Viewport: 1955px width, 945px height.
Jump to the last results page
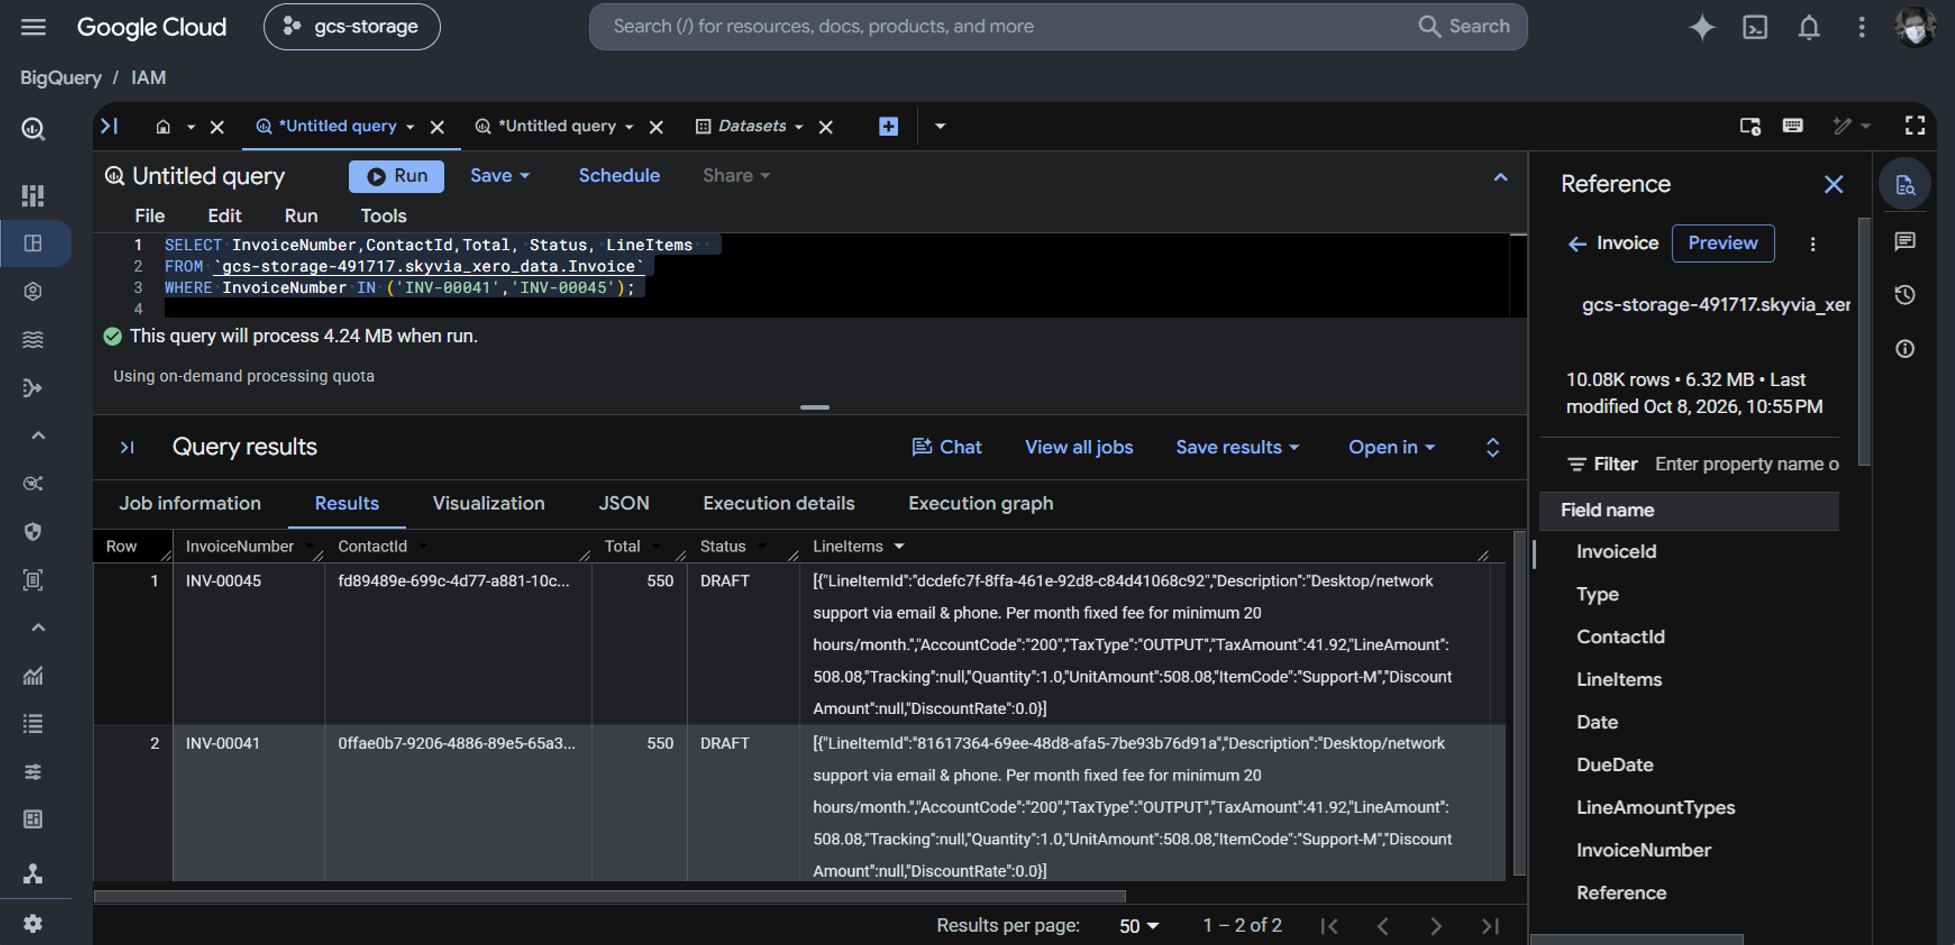[1490, 926]
